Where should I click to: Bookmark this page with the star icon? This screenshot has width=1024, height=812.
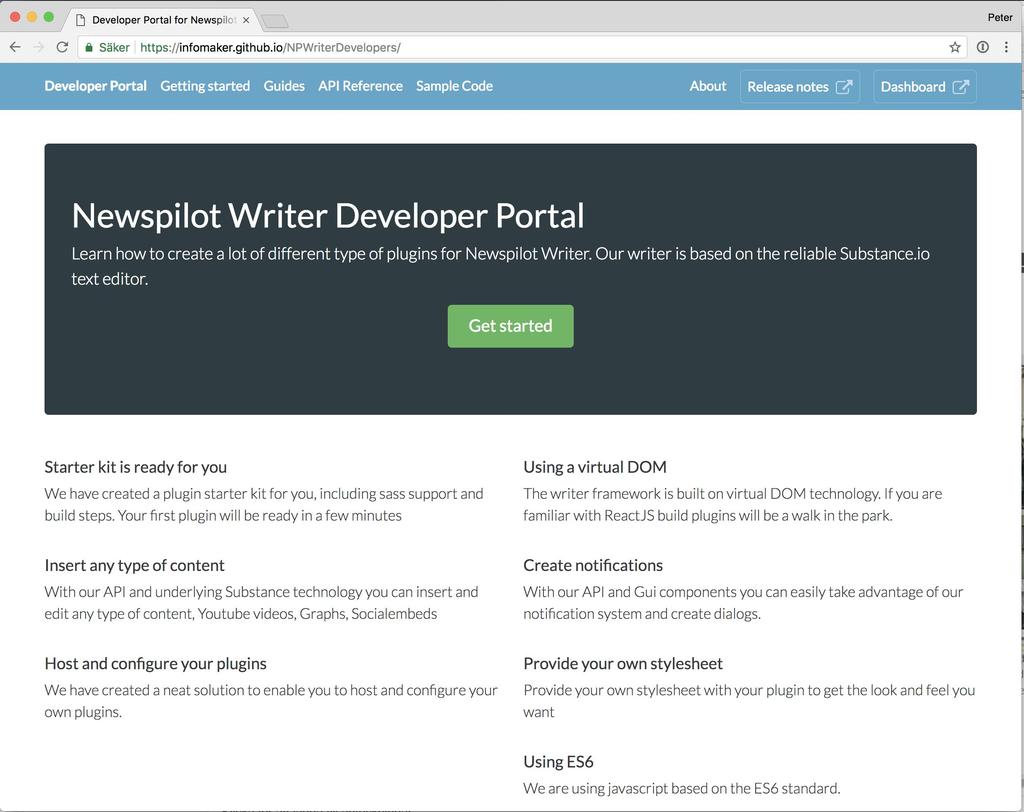coord(955,47)
